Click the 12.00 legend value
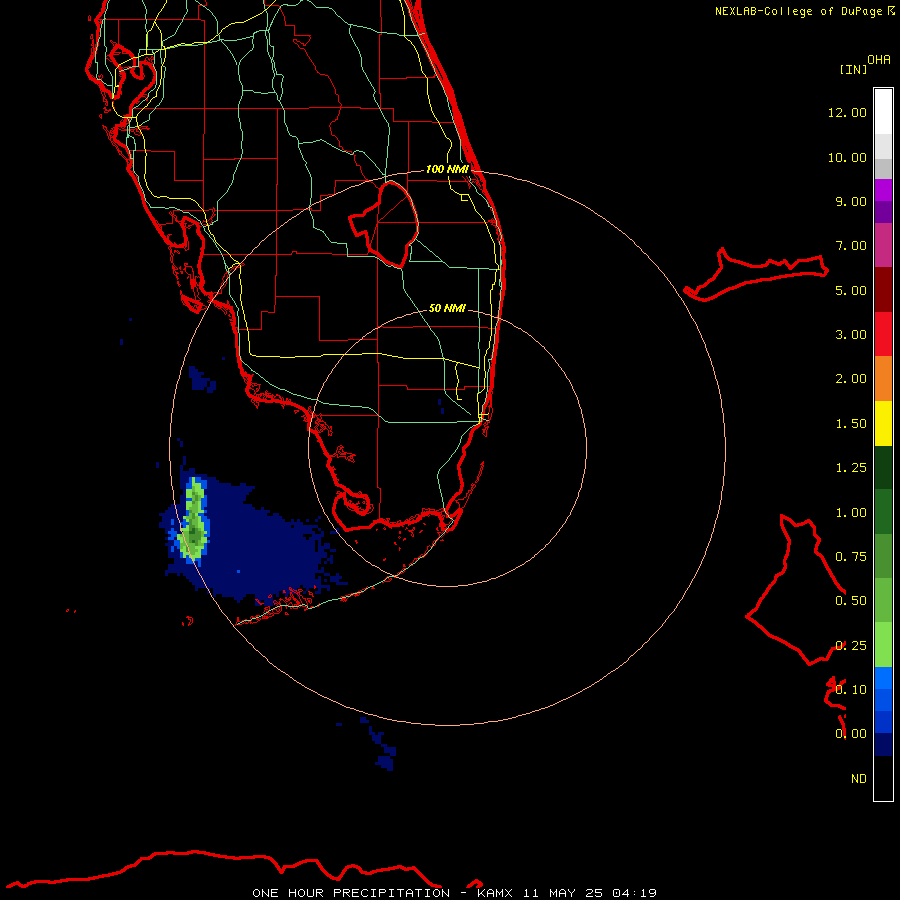The height and width of the screenshot is (900, 900). (847, 112)
